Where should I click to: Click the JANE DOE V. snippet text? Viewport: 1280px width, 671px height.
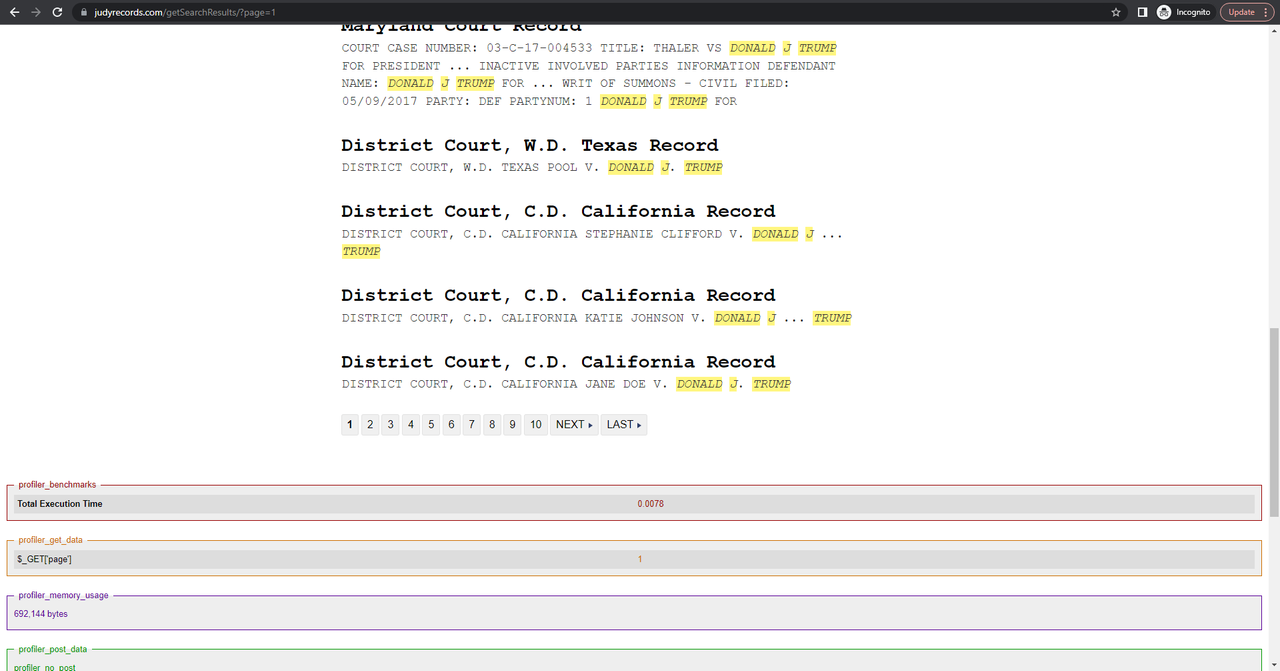pos(627,384)
